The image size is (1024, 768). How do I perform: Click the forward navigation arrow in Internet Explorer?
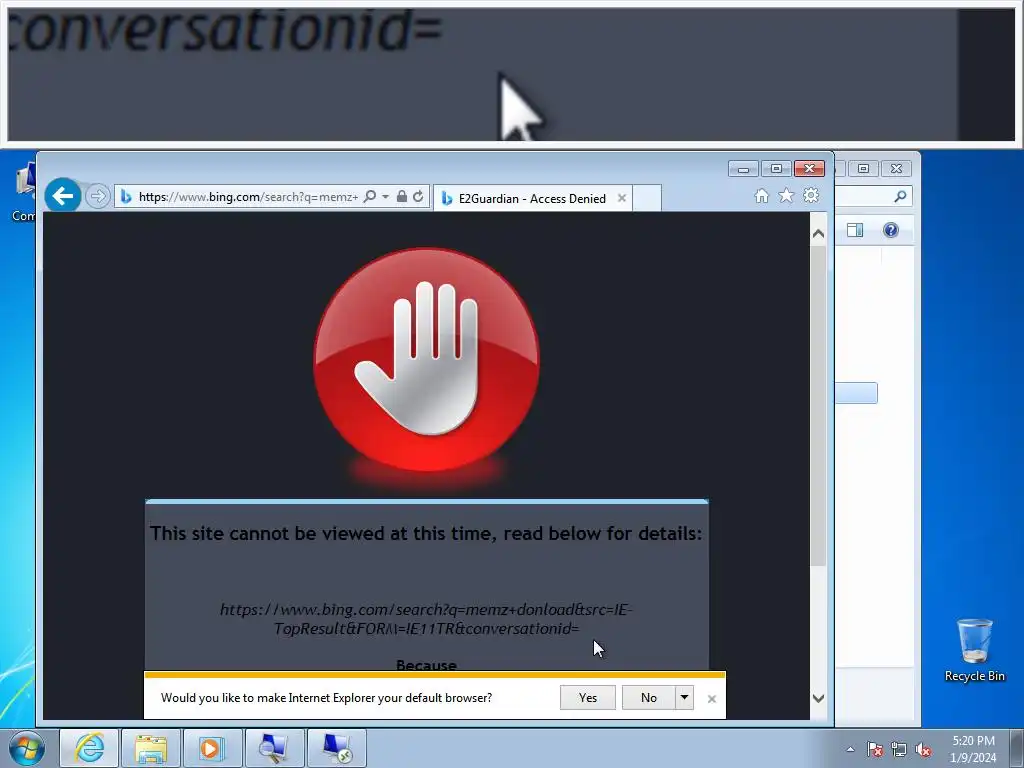97,196
